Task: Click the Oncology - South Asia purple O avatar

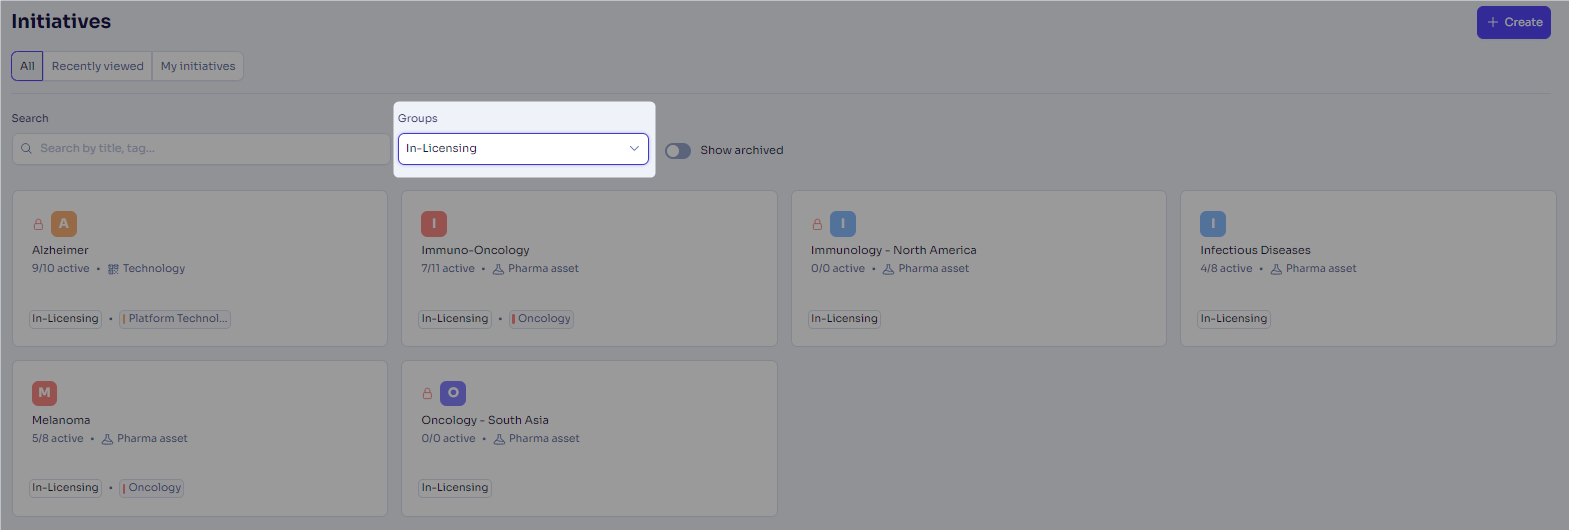Action: (x=453, y=393)
